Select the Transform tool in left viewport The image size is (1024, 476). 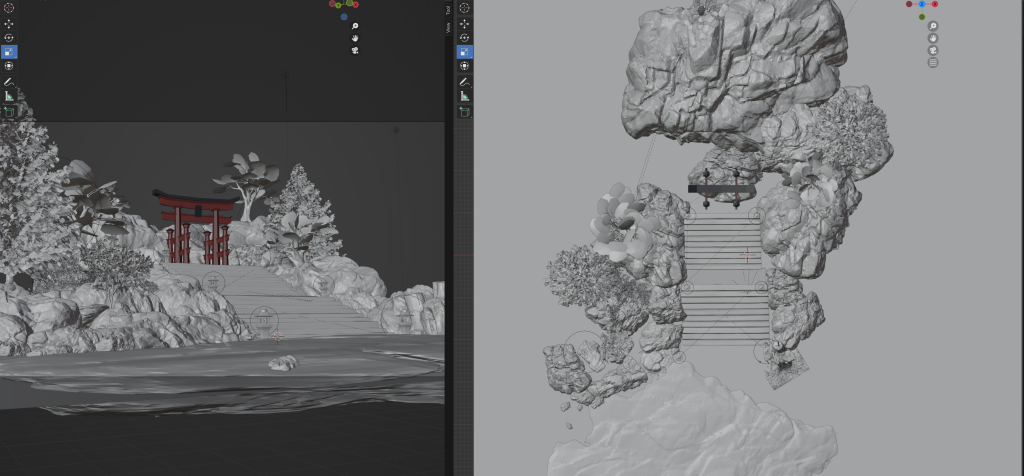click(x=9, y=66)
